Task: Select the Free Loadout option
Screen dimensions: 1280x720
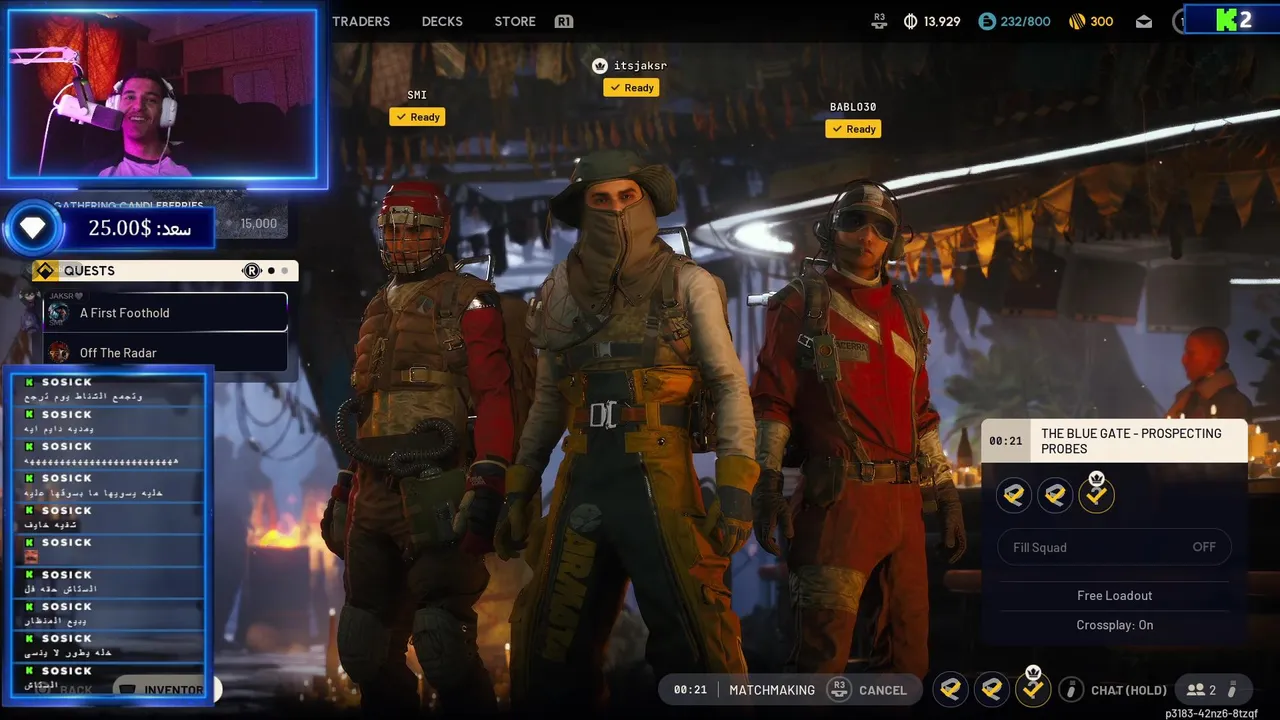Action: click(x=1115, y=595)
